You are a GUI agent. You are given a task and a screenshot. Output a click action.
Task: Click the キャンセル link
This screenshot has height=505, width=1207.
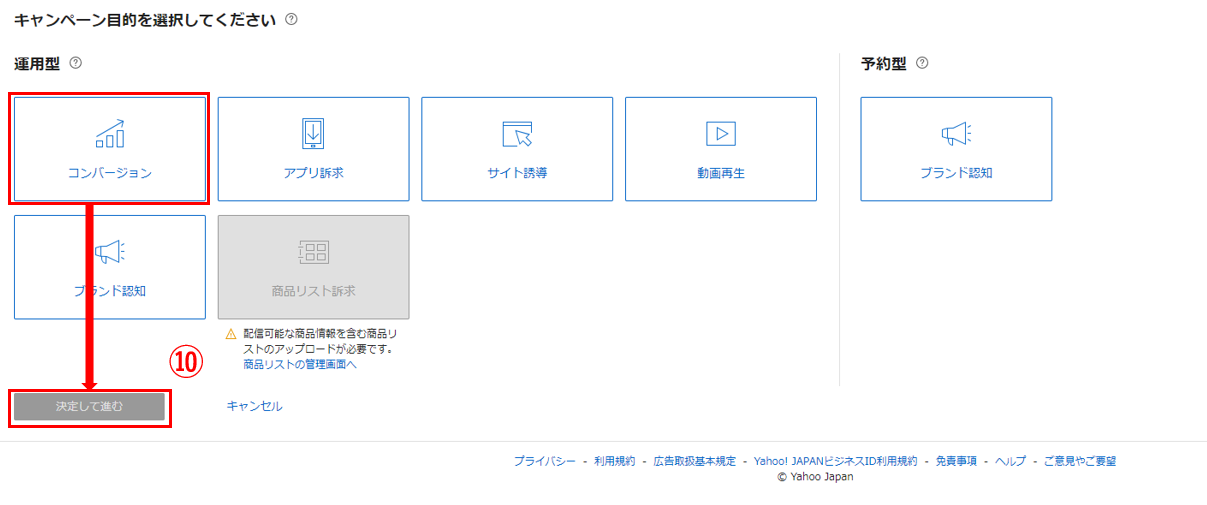tap(255, 406)
